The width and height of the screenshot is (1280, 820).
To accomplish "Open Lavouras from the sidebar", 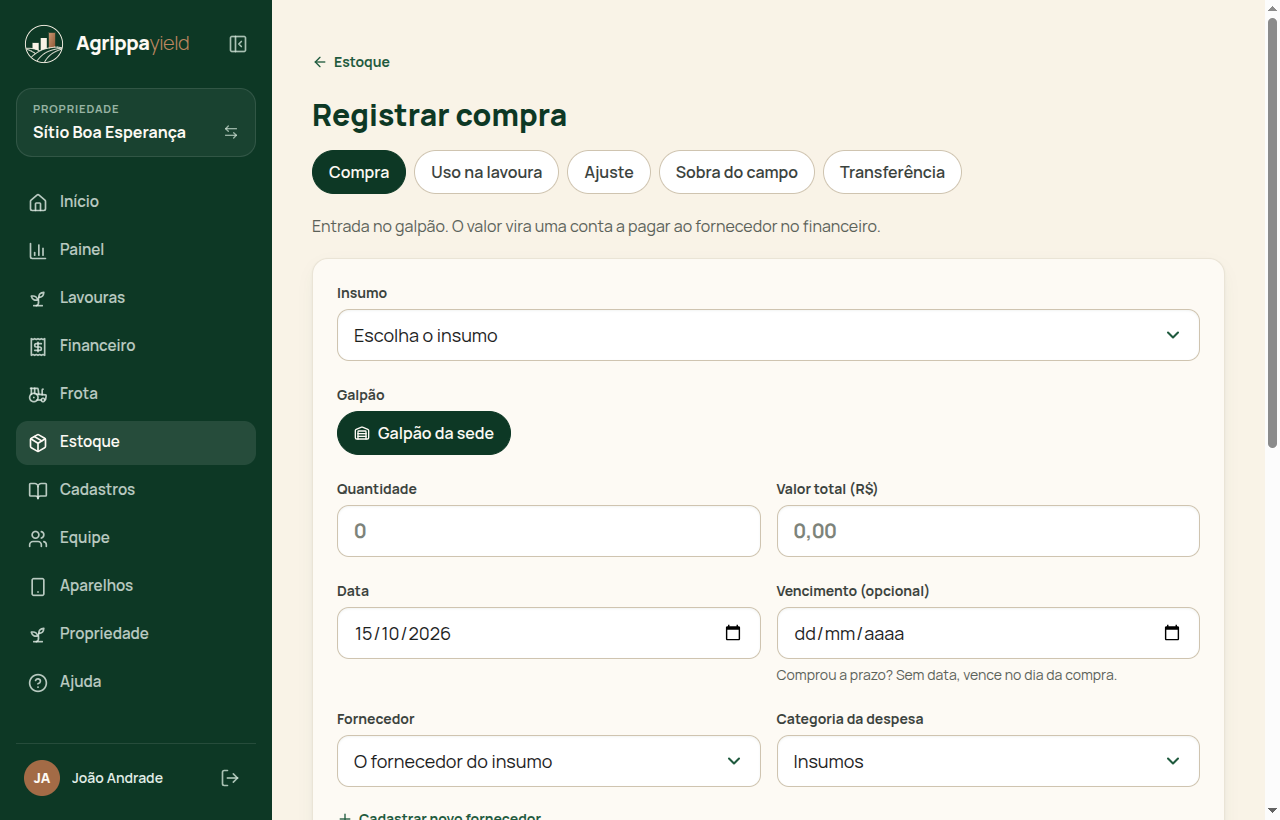I will 136,298.
